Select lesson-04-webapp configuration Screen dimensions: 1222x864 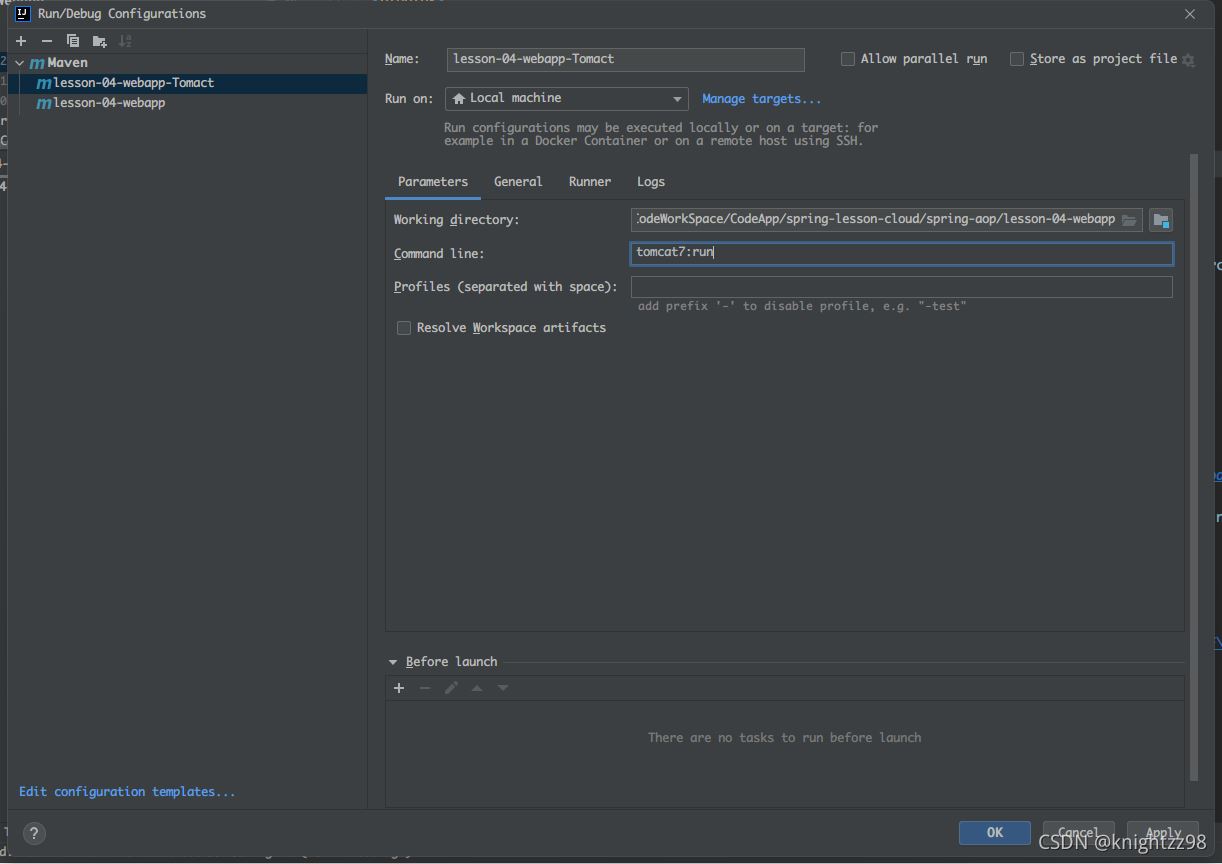(187, 103)
